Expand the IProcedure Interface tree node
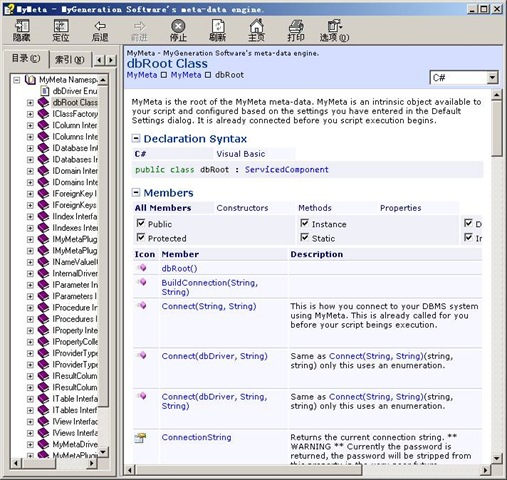Viewport: 507px width, 480px height. point(30,308)
